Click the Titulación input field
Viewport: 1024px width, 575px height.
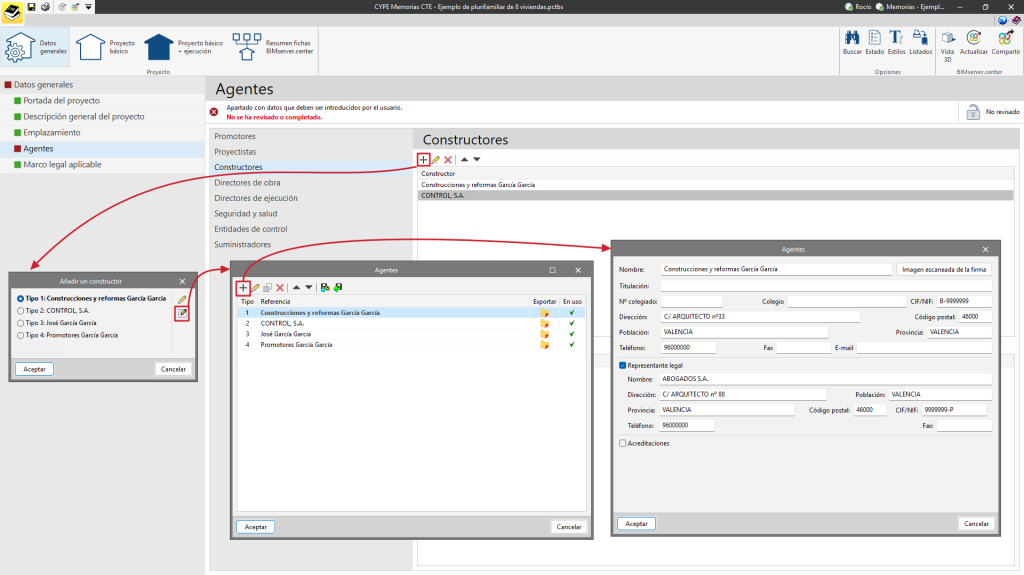(826, 286)
